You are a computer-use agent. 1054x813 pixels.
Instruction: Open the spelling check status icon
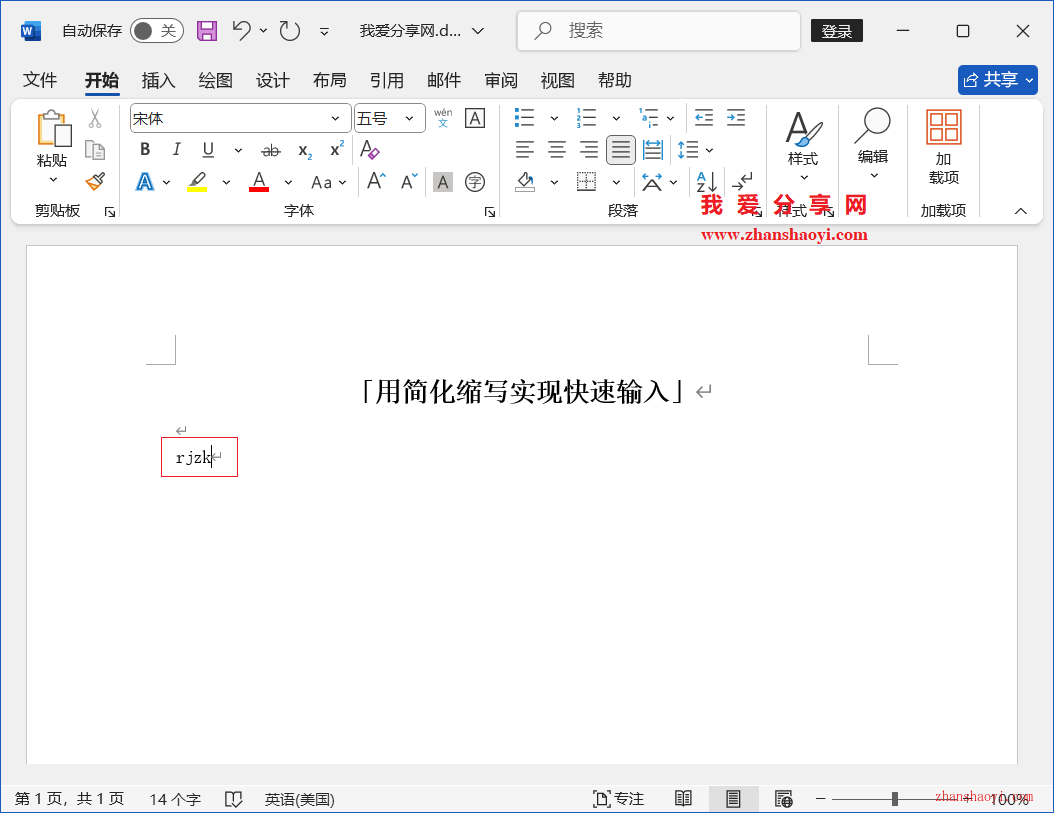233,799
